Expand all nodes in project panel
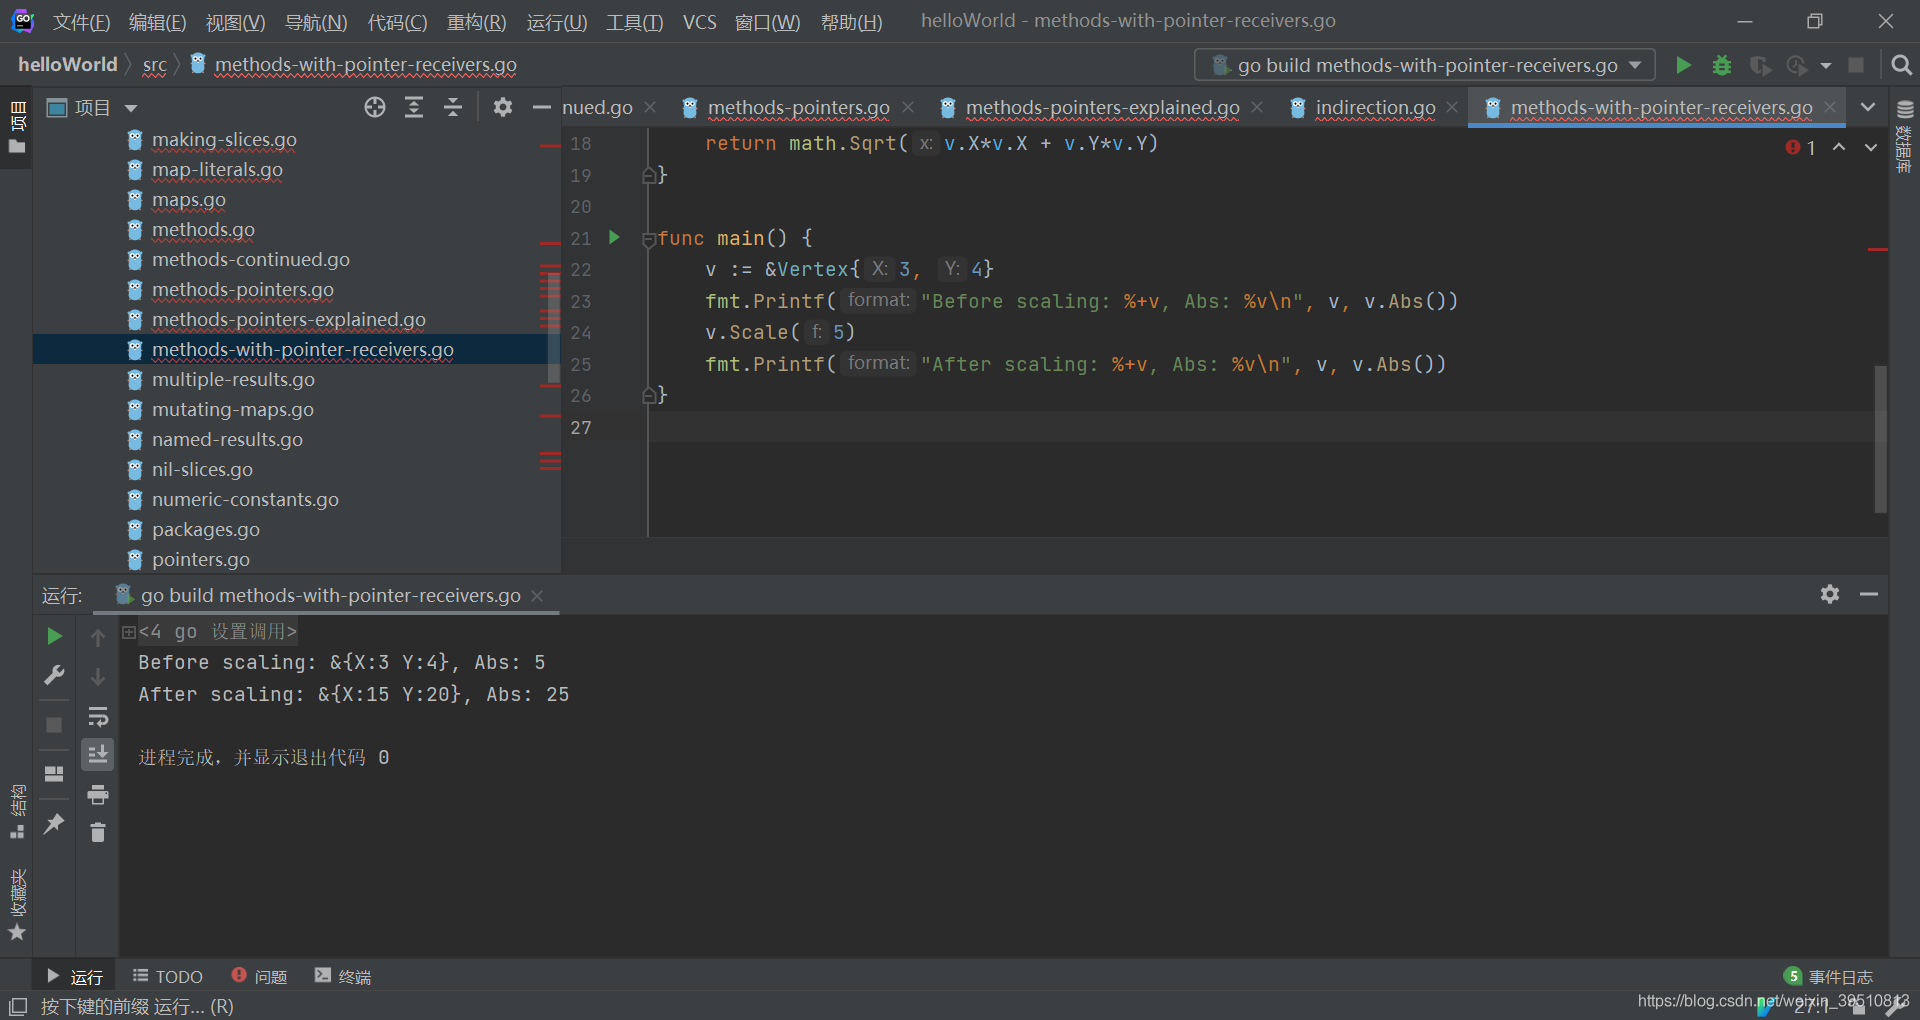 414,107
